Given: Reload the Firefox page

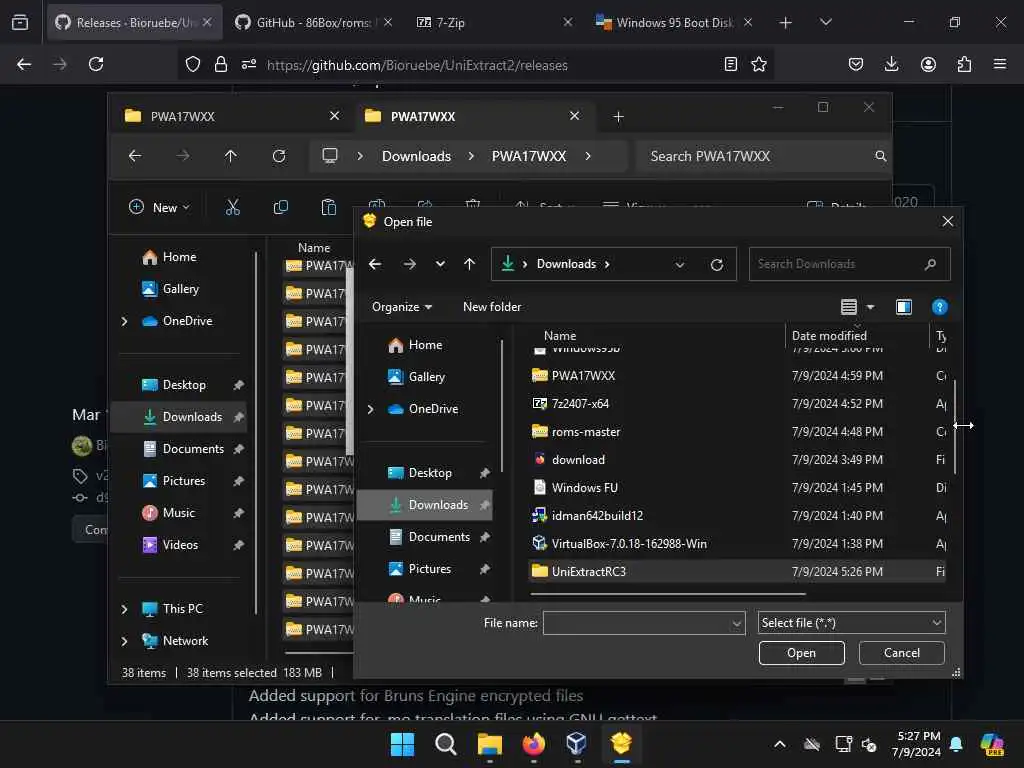Looking at the screenshot, I should click(96, 64).
